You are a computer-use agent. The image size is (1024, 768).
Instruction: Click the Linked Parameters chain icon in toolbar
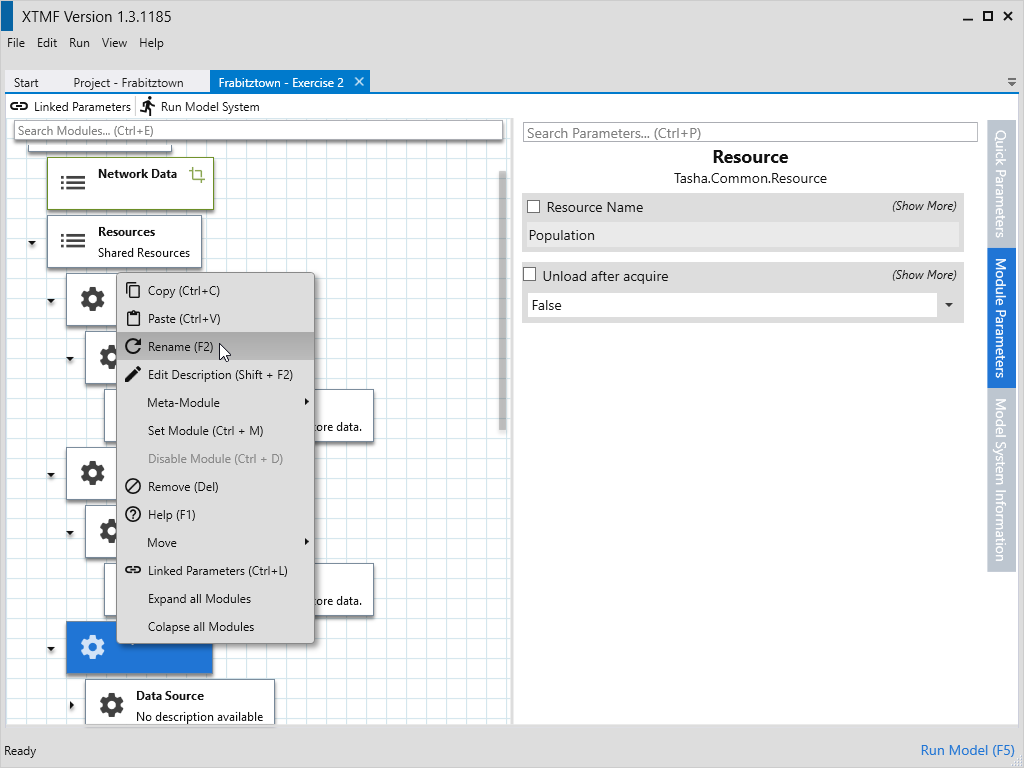click(x=19, y=107)
